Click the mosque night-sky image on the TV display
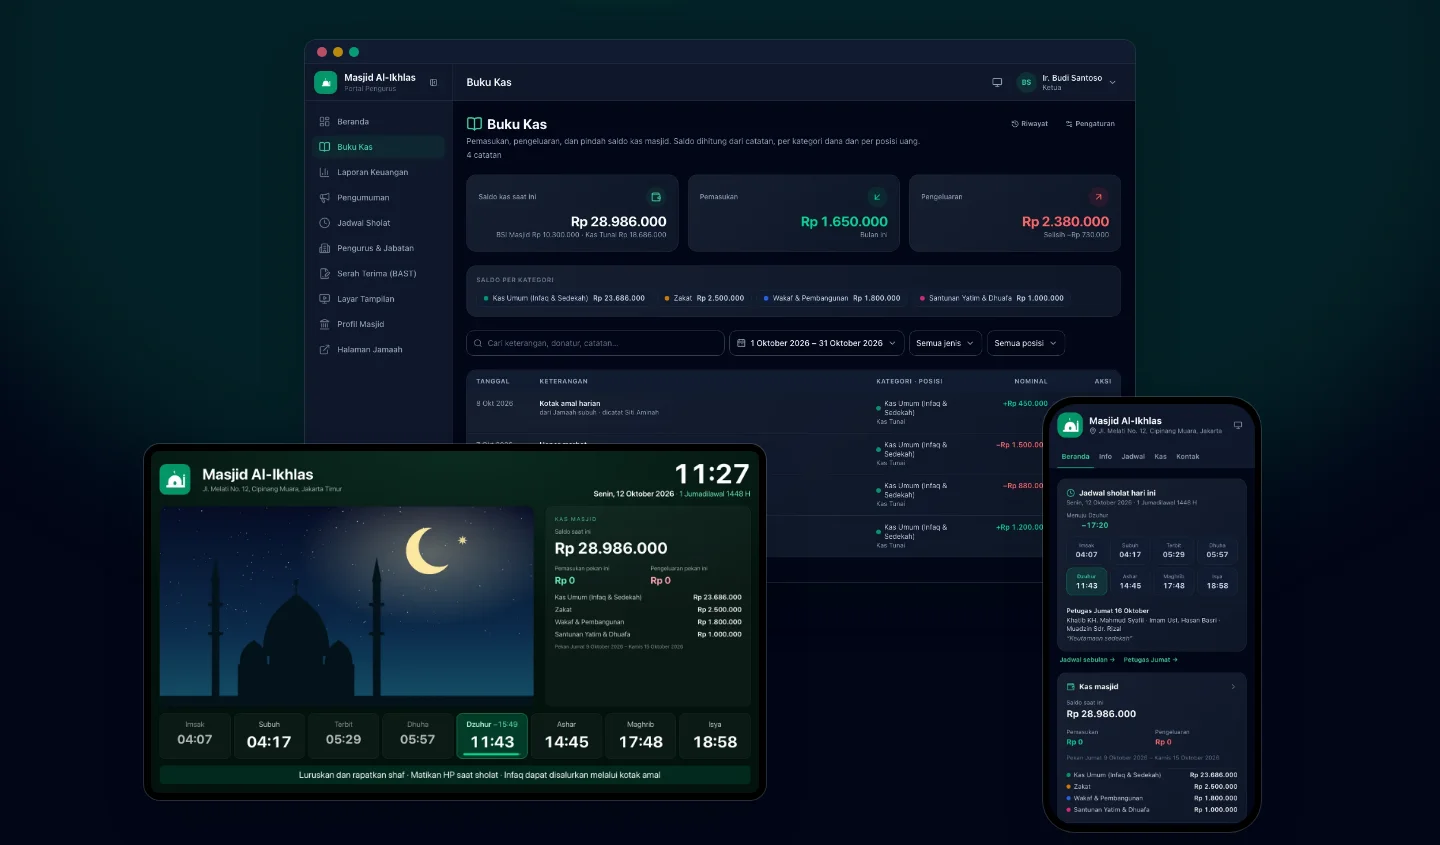Image resolution: width=1440 pixels, height=845 pixels. click(x=347, y=601)
